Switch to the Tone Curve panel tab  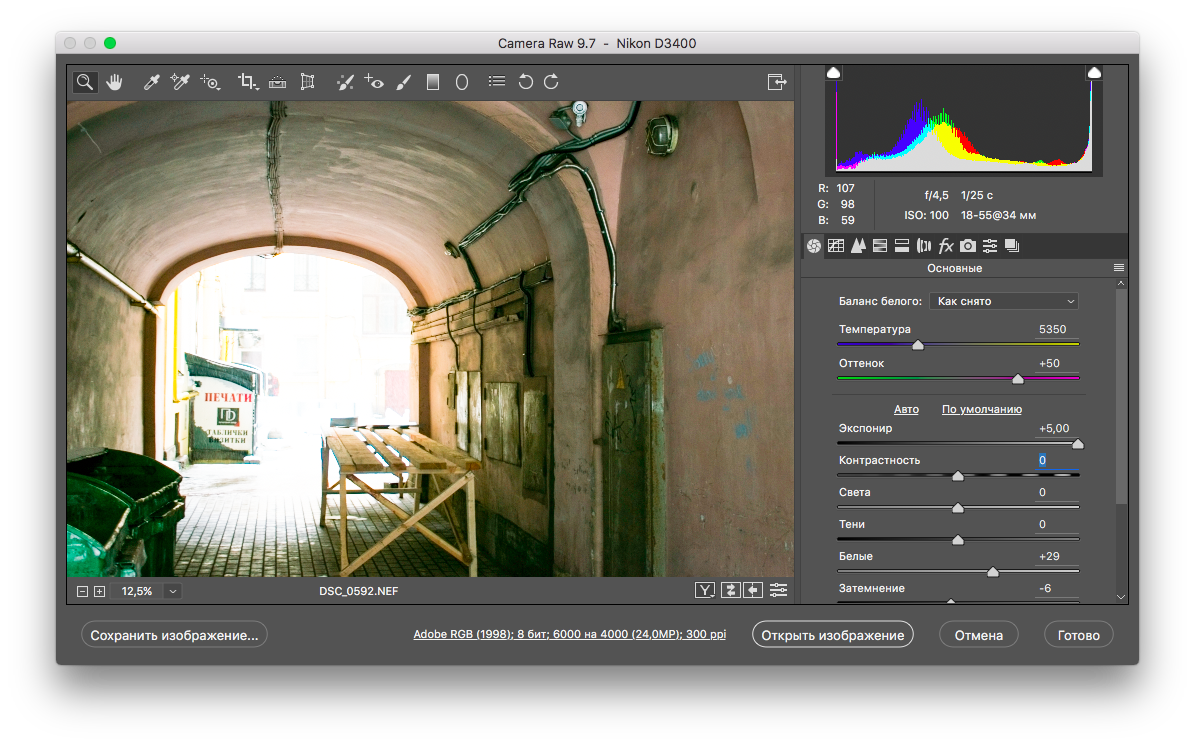(836, 246)
